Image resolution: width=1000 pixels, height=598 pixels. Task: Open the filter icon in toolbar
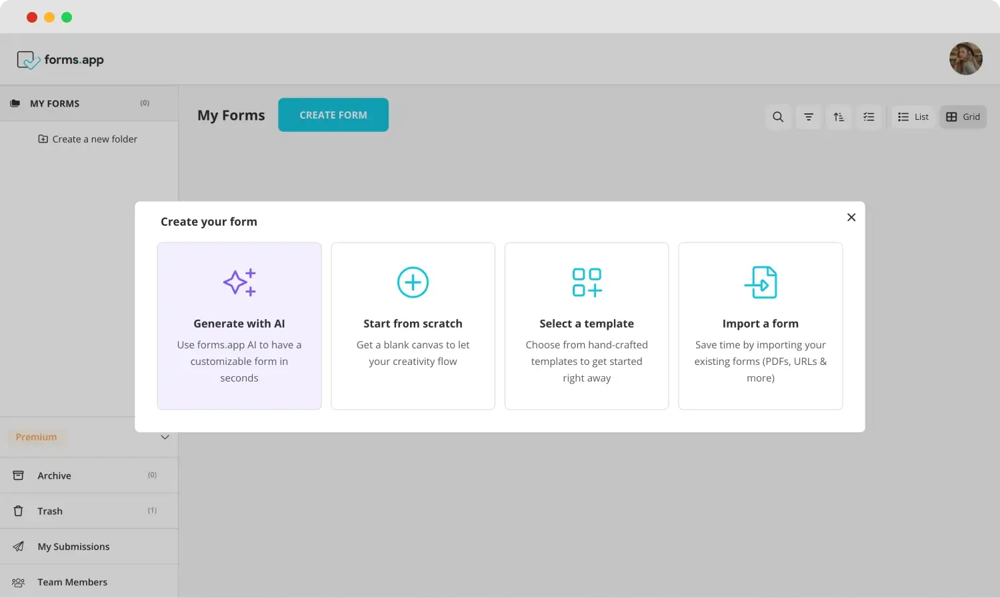(808, 117)
